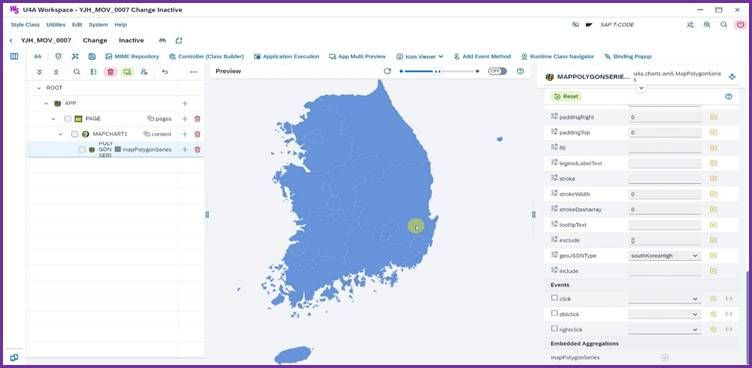Click the green copy icon in tree toolbar

127,71
